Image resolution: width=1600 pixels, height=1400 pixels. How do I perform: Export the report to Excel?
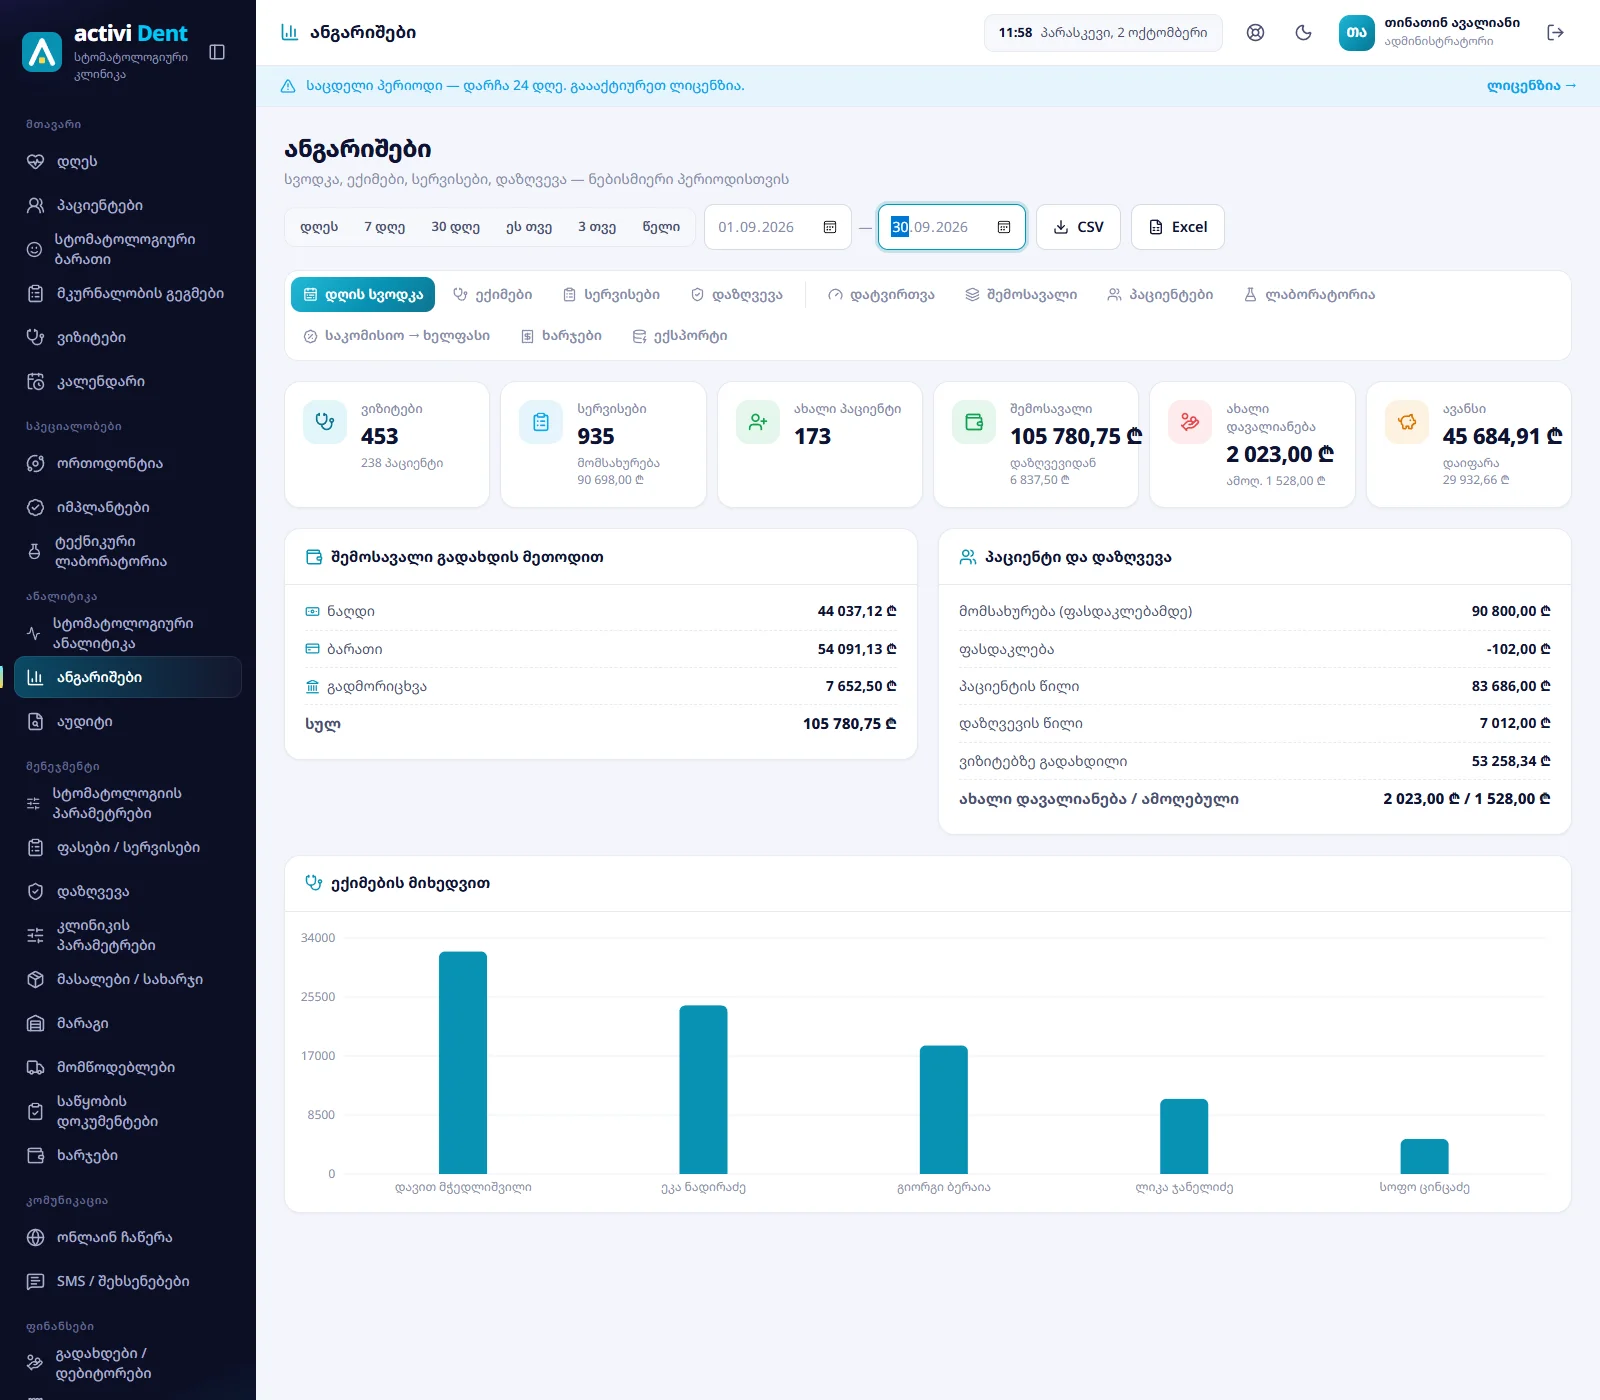pyautogui.click(x=1178, y=227)
